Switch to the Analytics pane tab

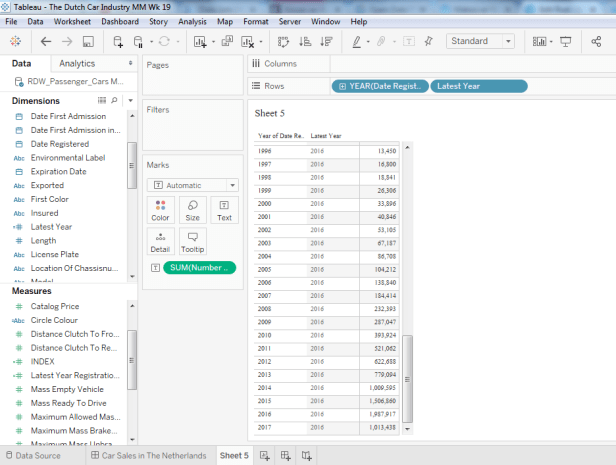click(x=77, y=63)
